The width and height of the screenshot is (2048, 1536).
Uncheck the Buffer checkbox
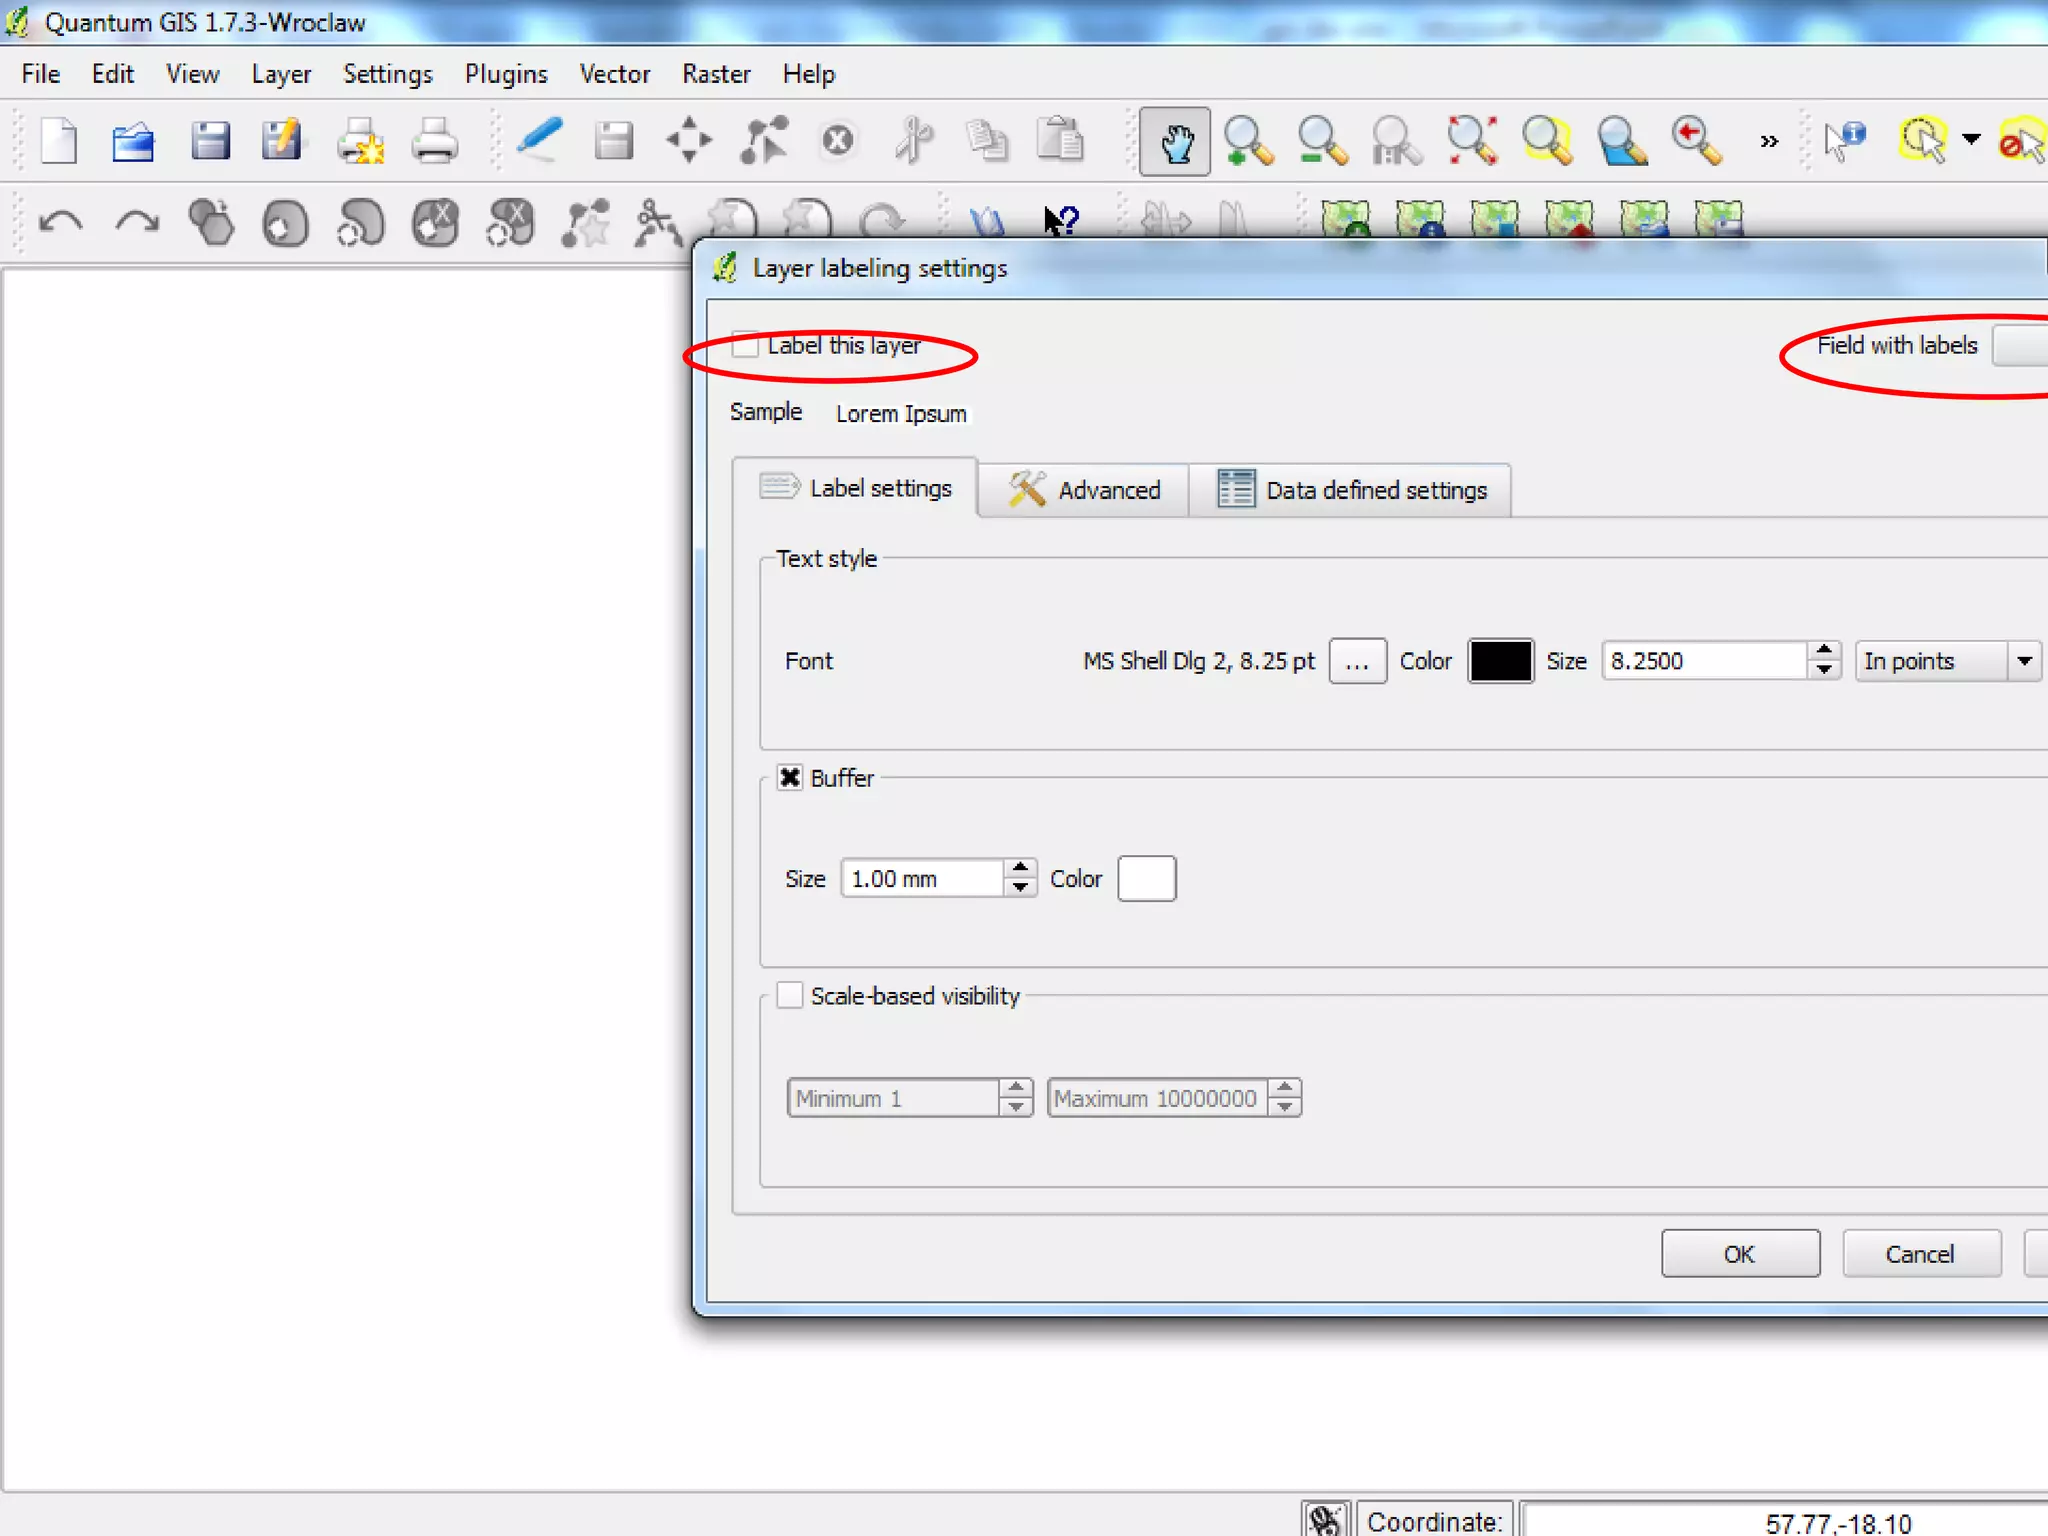pos(790,778)
